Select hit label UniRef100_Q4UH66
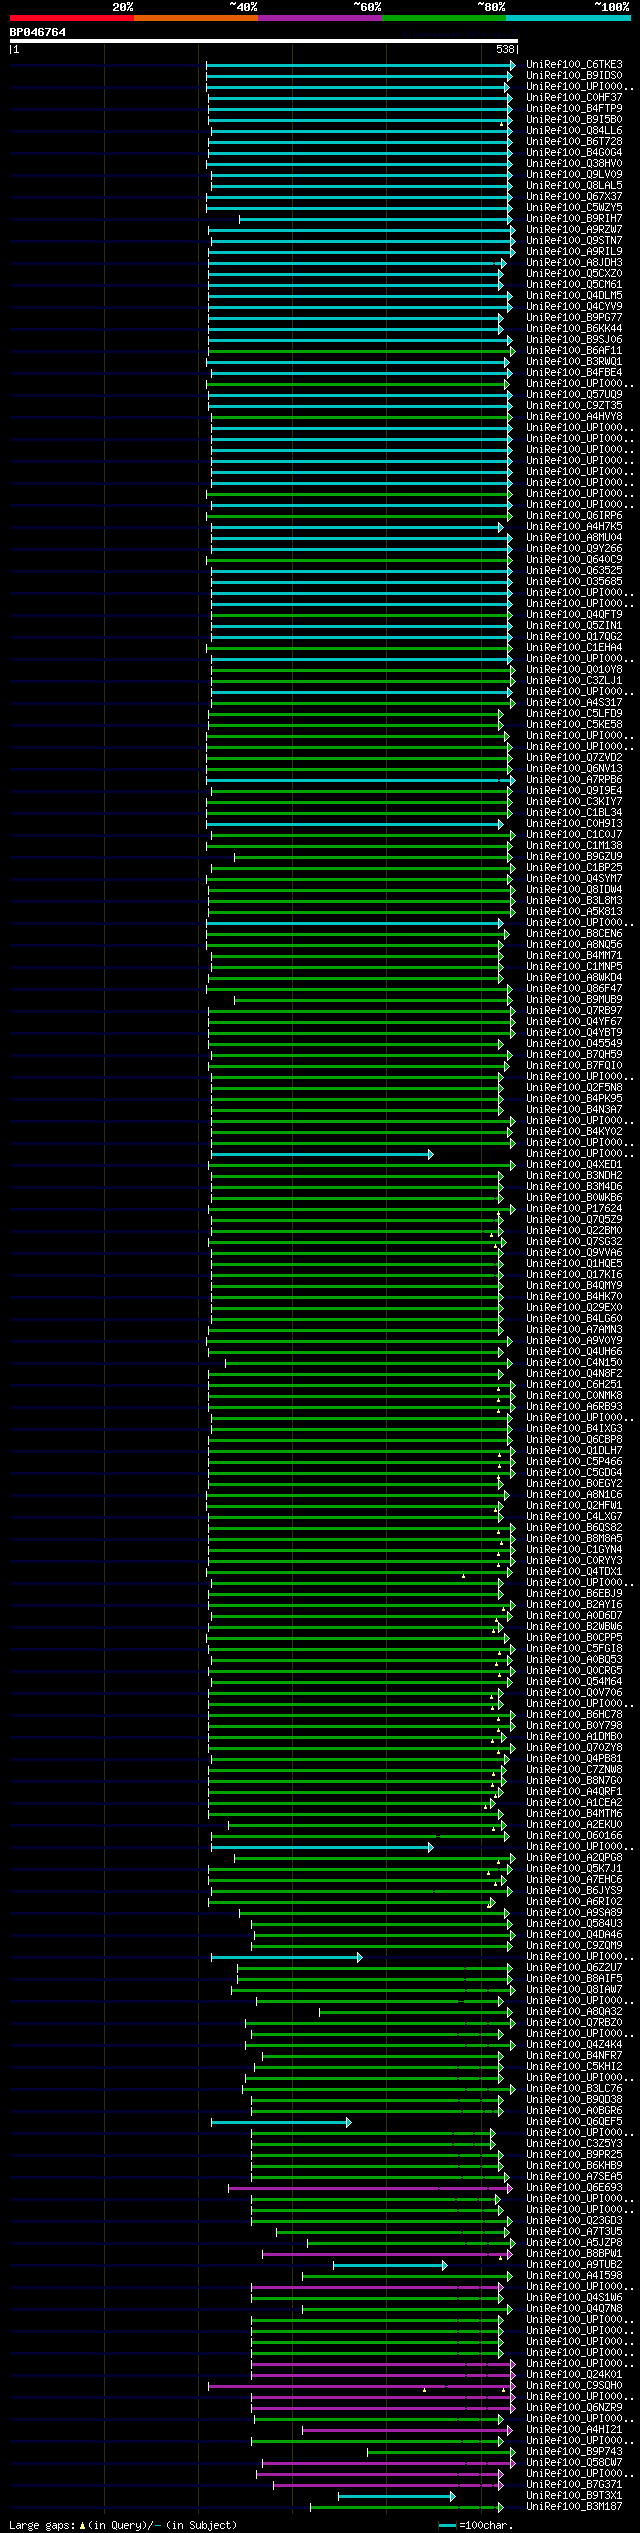640x2533 pixels. point(574,1352)
